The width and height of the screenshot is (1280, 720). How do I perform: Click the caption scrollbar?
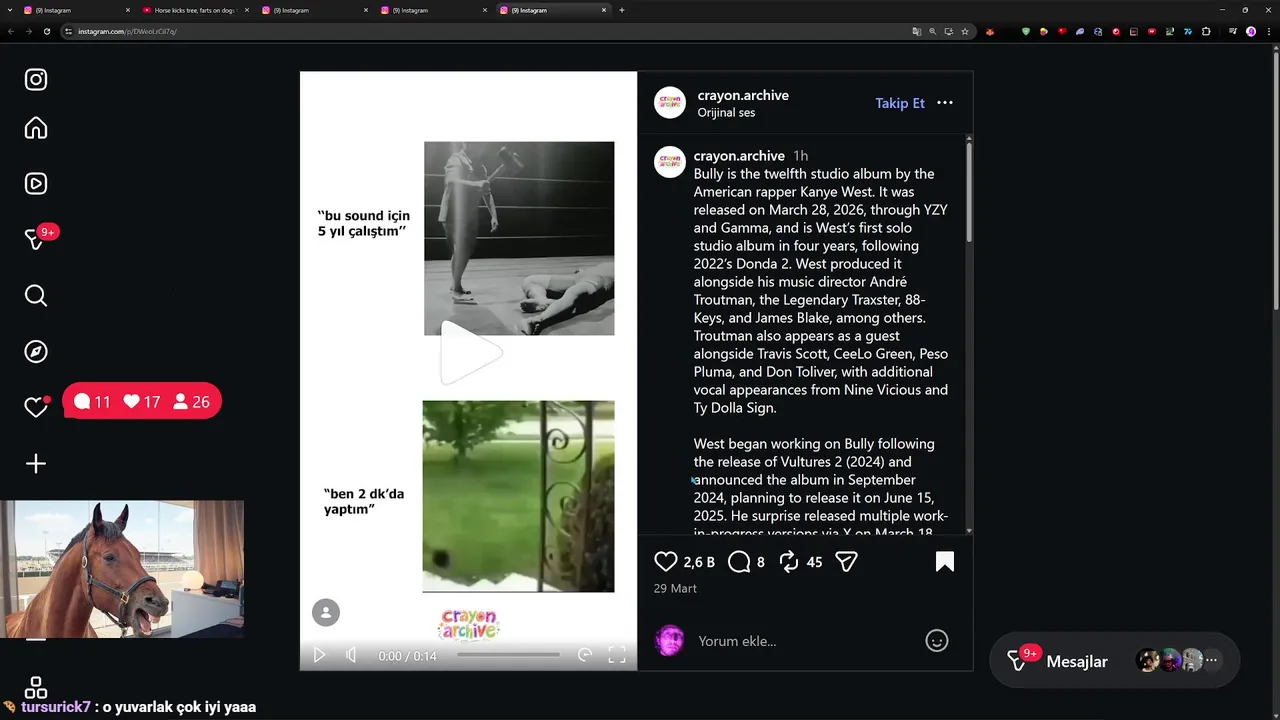969,190
